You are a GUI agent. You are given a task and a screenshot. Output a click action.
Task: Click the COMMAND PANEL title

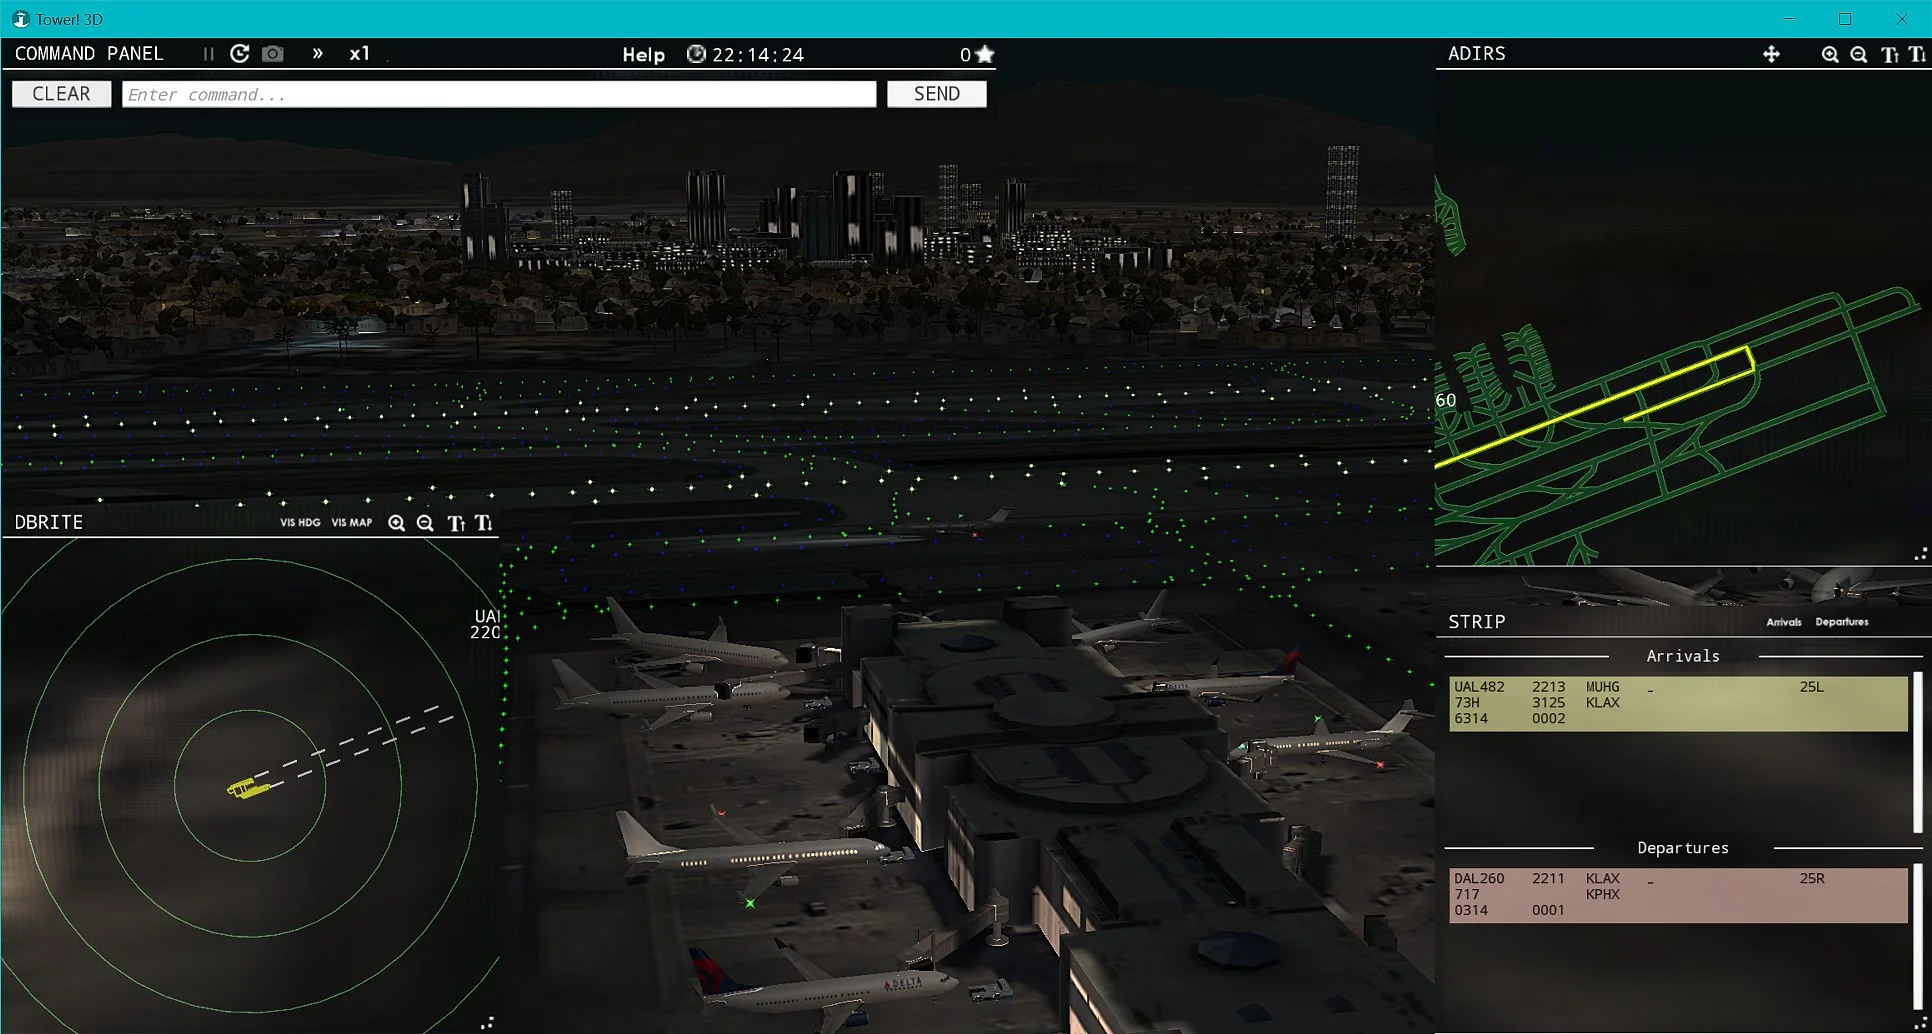pos(89,54)
